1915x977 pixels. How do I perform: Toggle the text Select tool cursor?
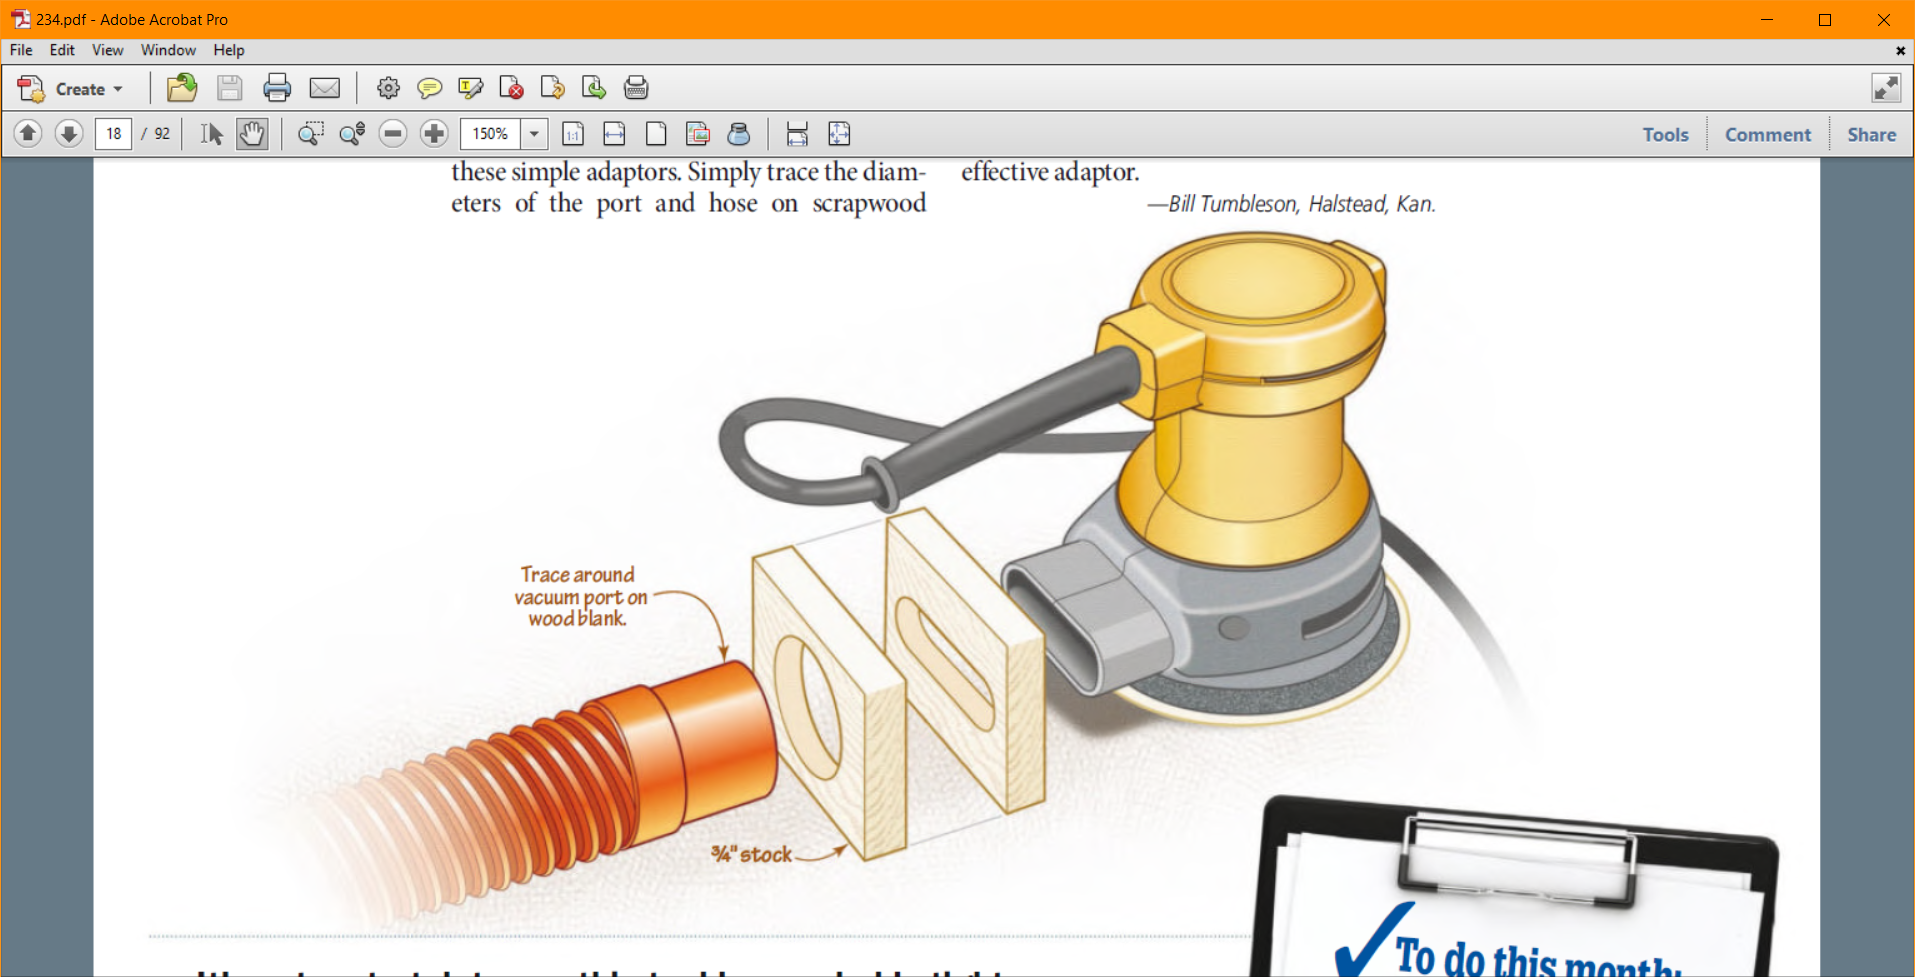click(x=211, y=133)
